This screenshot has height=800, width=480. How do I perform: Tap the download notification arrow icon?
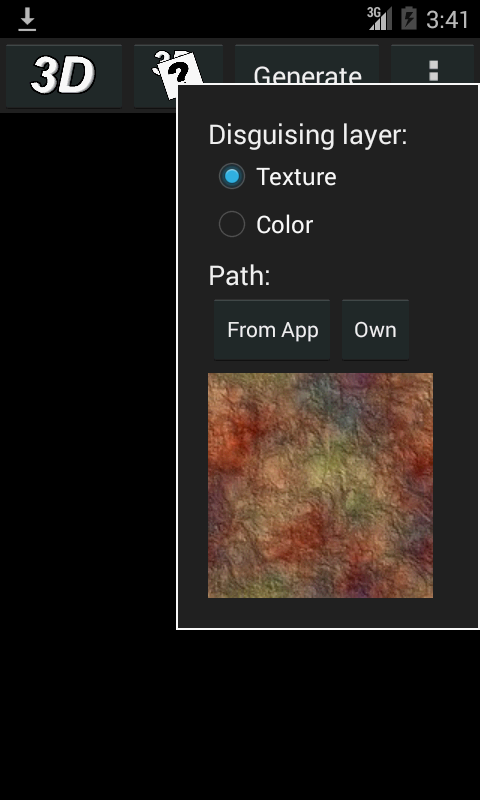pyautogui.click(x=27, y=19)
